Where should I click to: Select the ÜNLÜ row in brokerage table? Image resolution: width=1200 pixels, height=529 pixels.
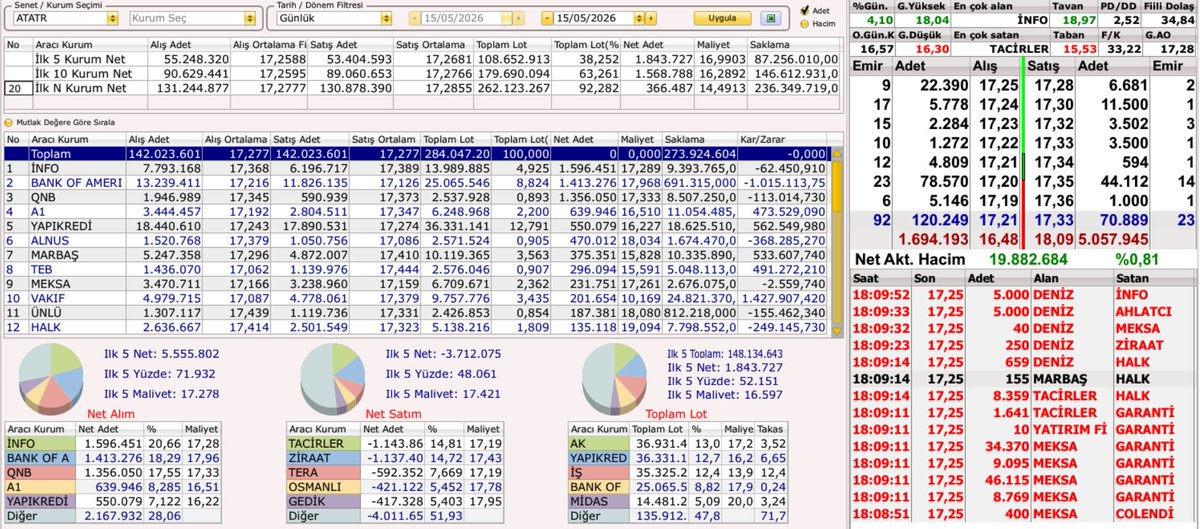(416, 312)
